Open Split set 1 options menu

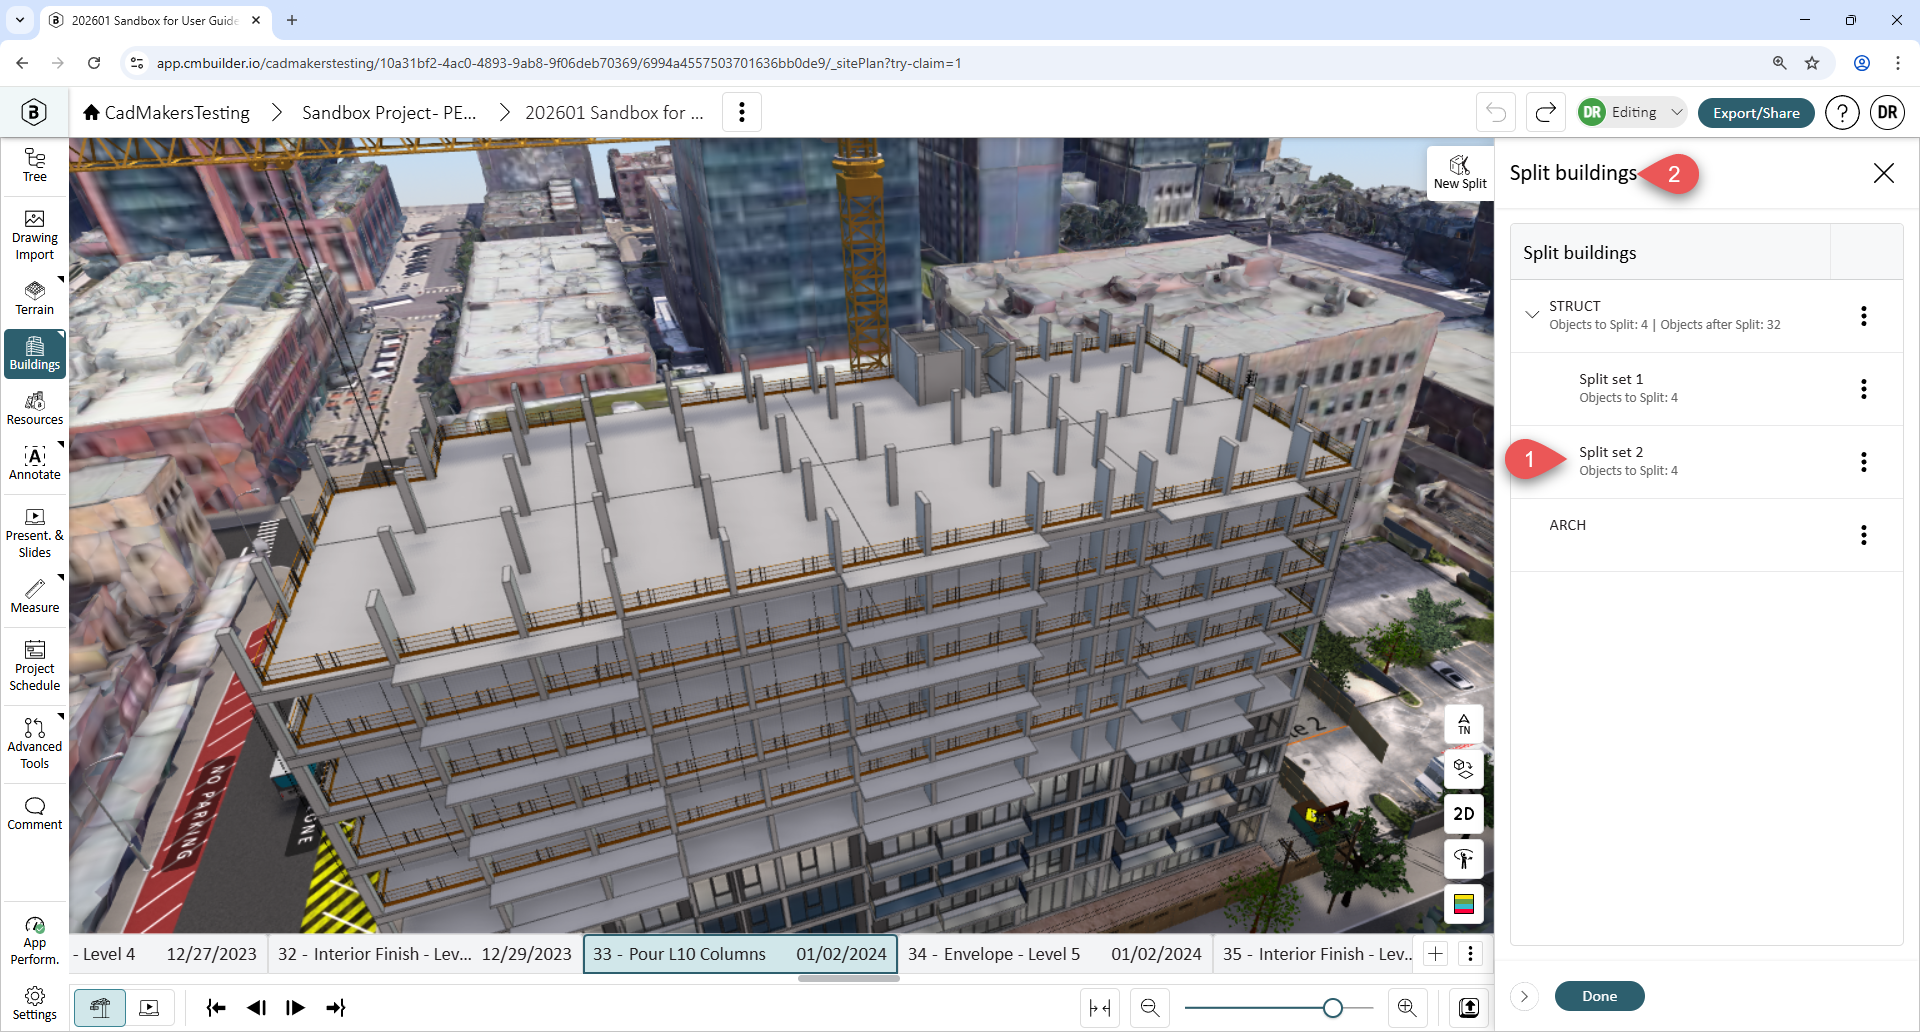pos(1863,389)
